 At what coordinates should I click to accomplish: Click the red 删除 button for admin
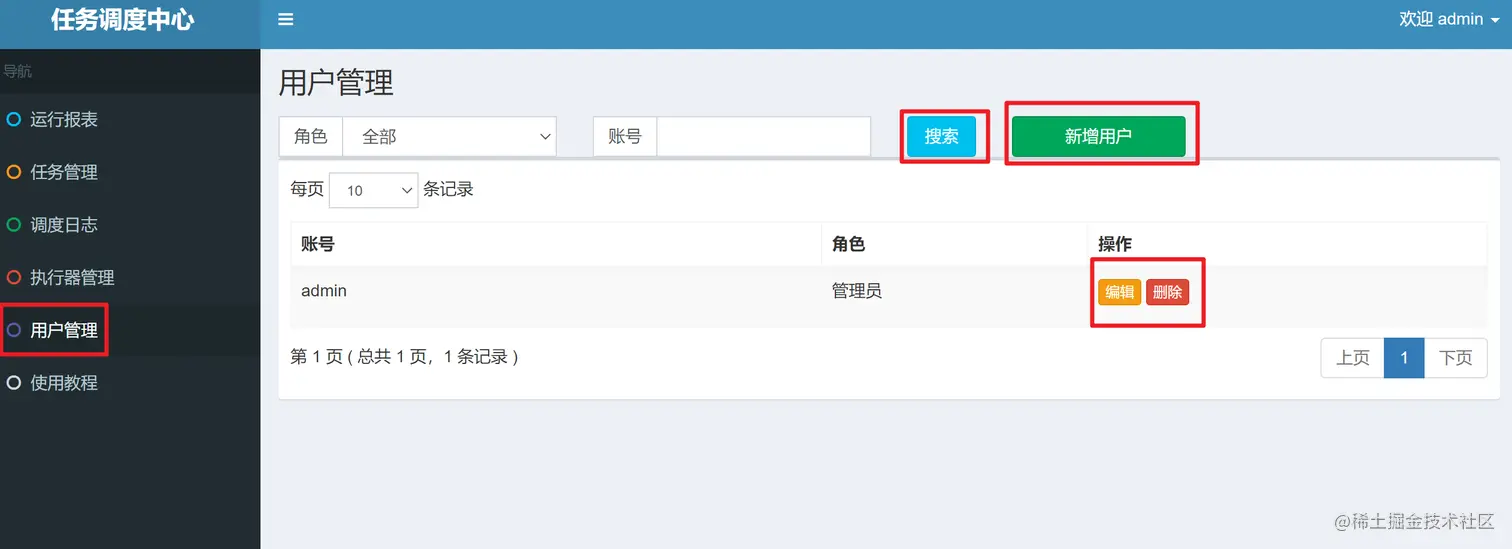[1167, 292]
